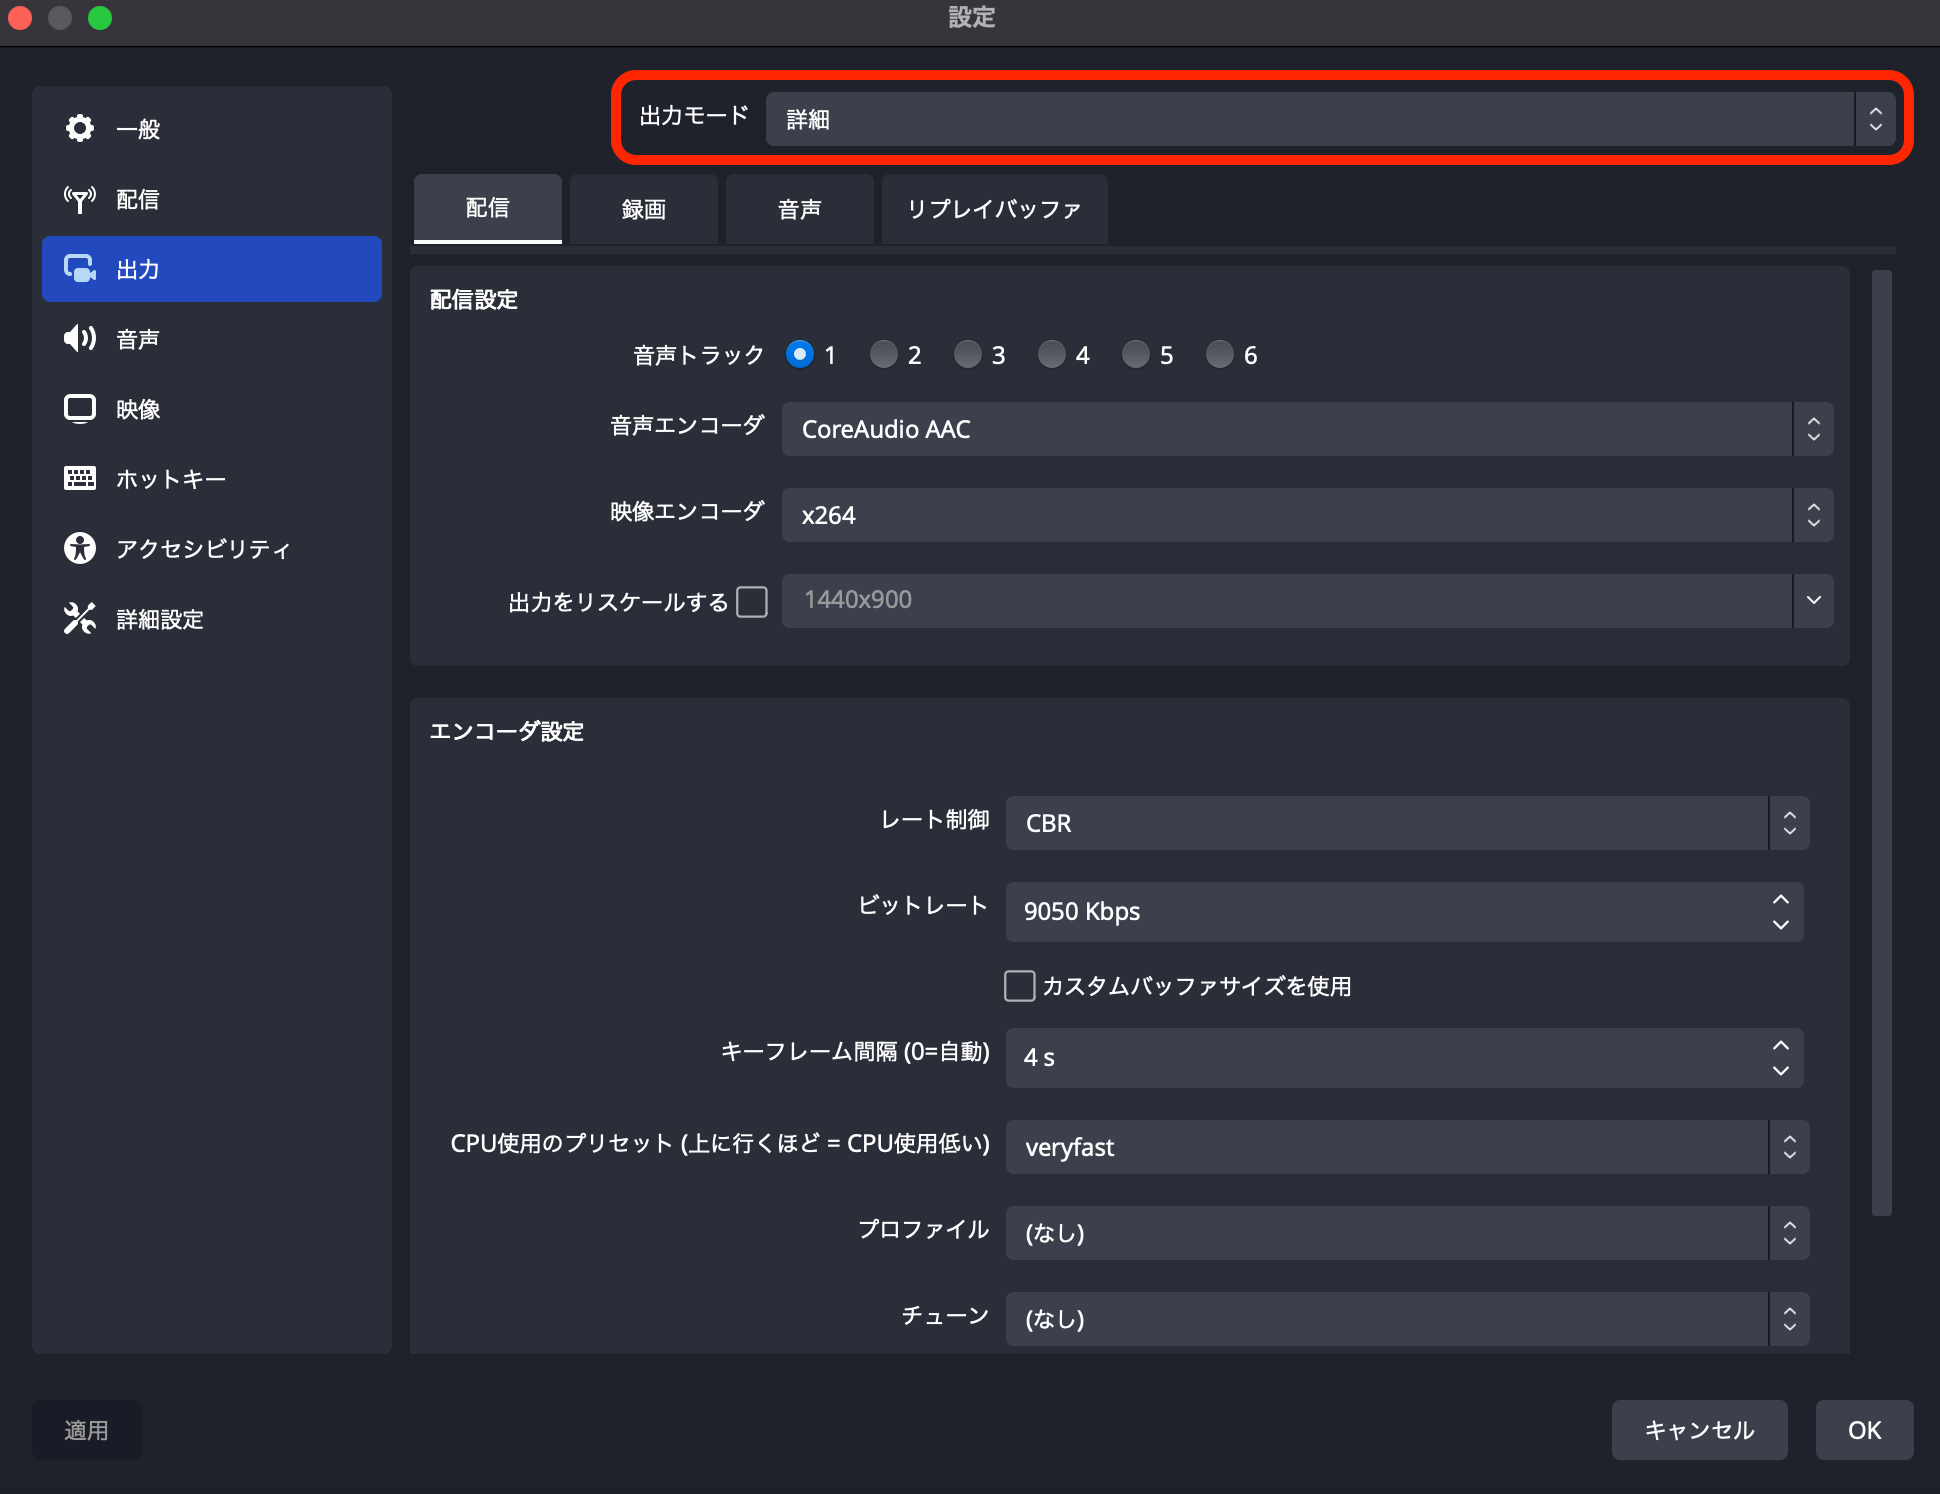Open 音声 audio settings via speaker icon
Image resolution: width=1940 pixels, height=1494 pixels.
point(80,338)
